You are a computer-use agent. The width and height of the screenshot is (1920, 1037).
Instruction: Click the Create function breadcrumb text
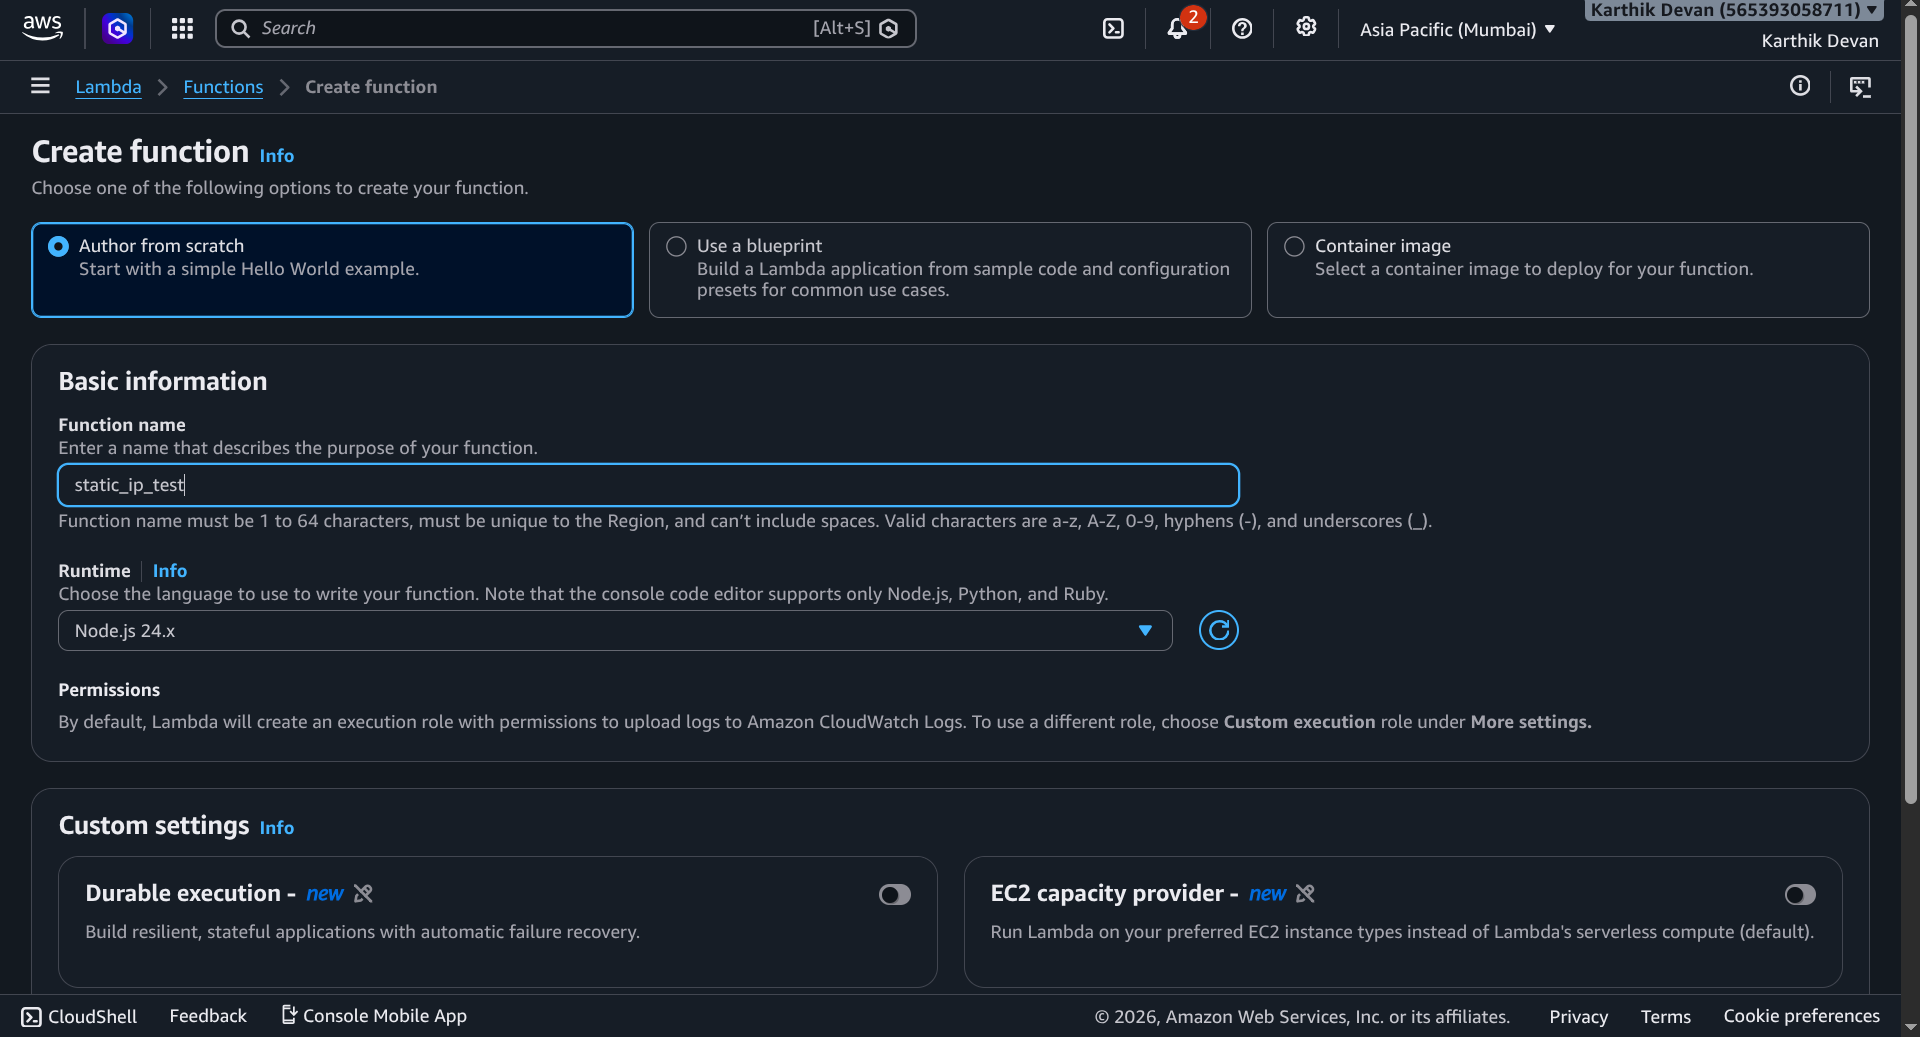(371, 87)
